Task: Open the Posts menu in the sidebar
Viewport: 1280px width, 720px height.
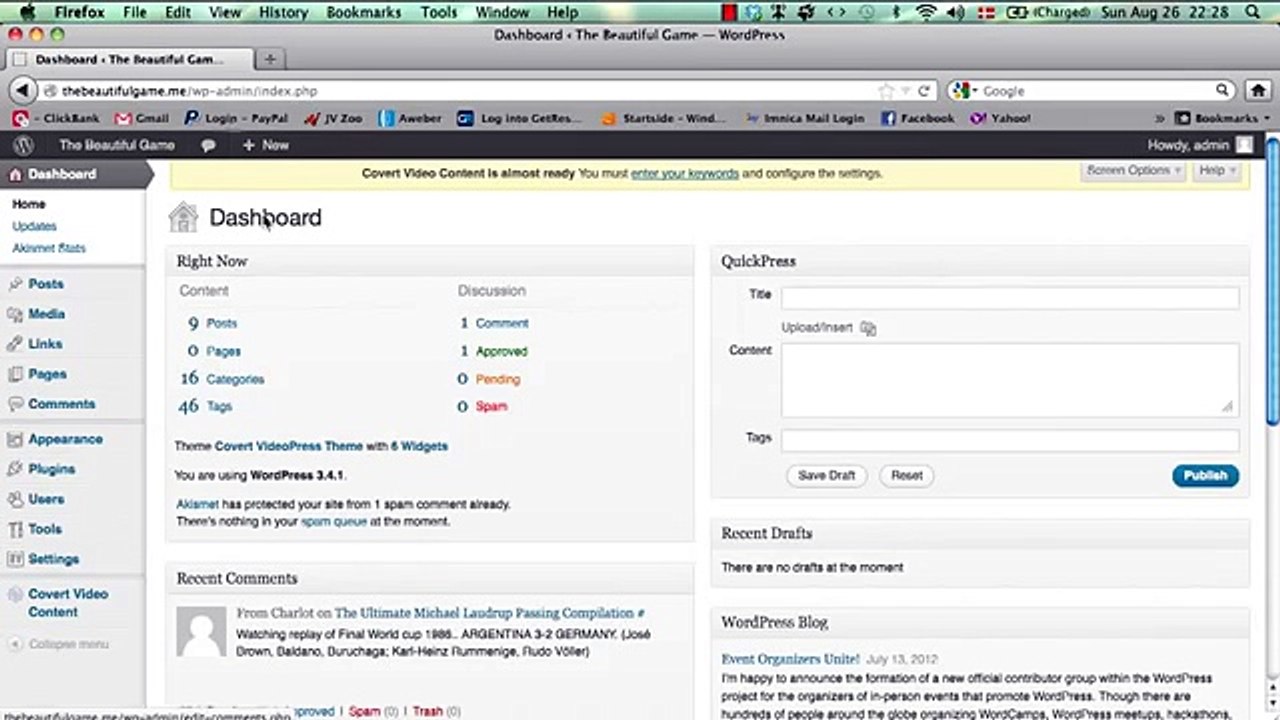Action: click(46, 284)
